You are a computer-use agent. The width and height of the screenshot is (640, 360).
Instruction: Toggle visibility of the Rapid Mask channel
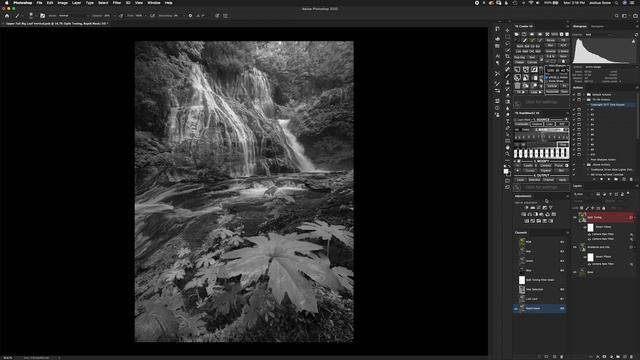[x=516, y=308]
